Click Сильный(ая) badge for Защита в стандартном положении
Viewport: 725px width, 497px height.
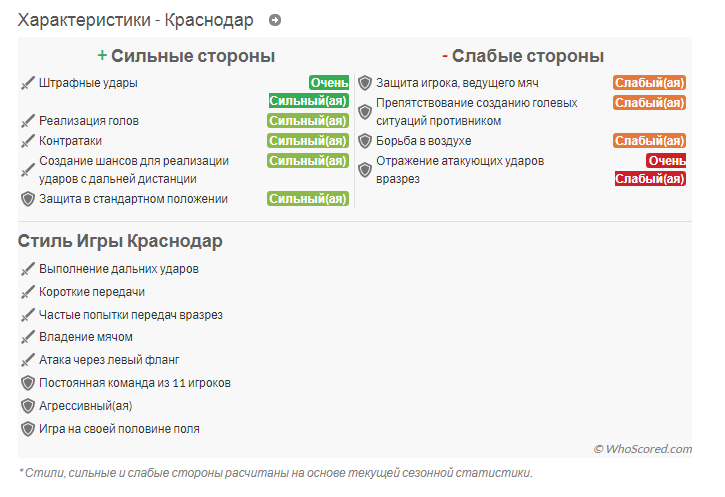[308, 199]
